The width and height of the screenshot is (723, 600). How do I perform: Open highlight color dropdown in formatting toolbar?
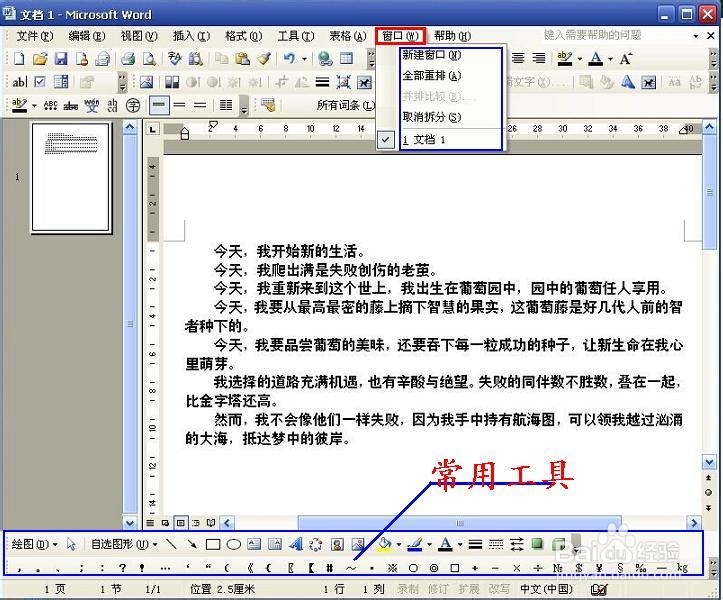[x=580, y=59]
